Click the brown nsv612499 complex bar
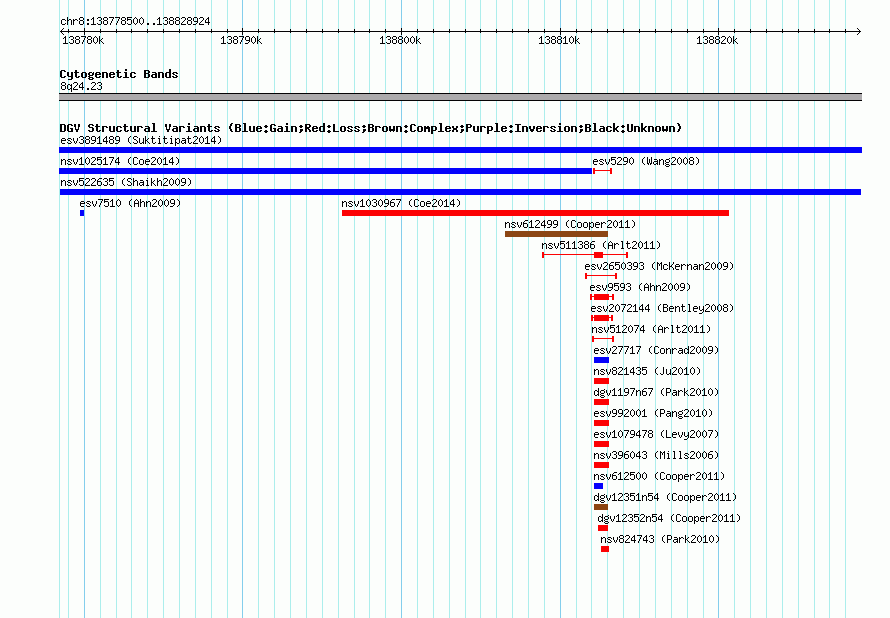Viewport: 890px width, 618px height. [x=556, y=234]
